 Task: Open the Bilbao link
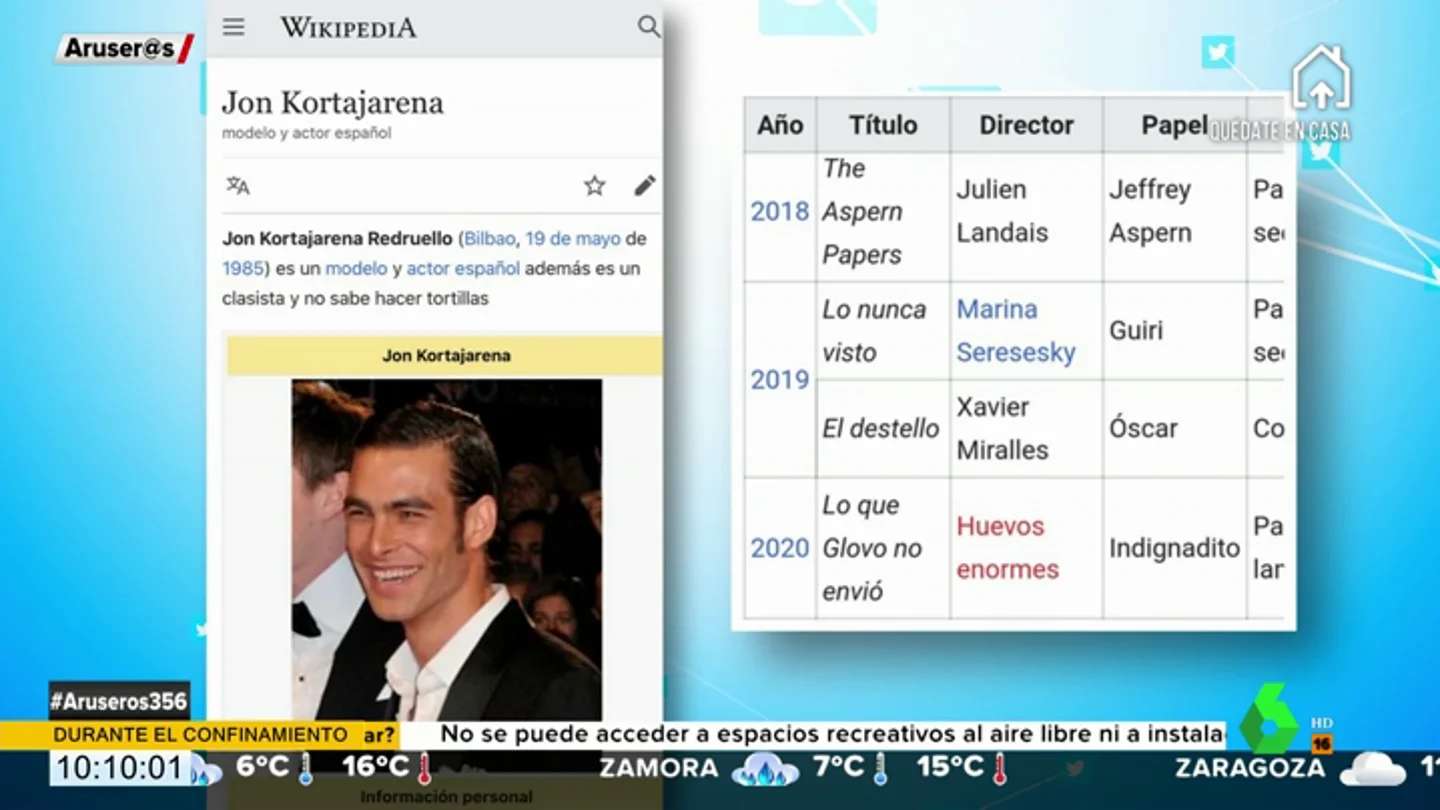point(490,239)
